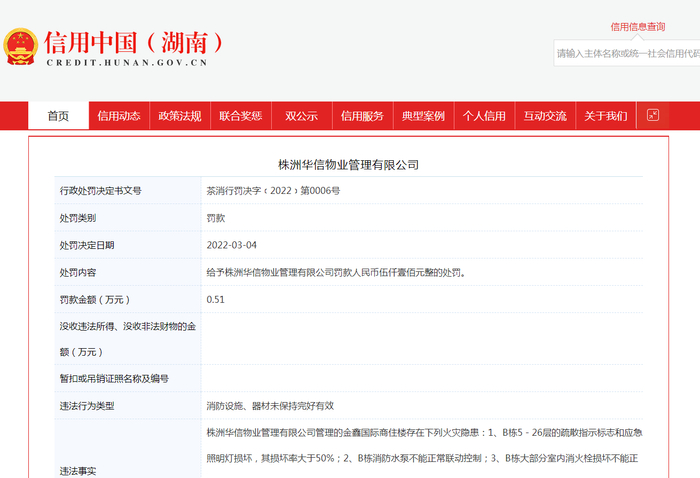700x478 pixels.
Task: Go to 个人信用 section
Action: (x=484, y=116)
